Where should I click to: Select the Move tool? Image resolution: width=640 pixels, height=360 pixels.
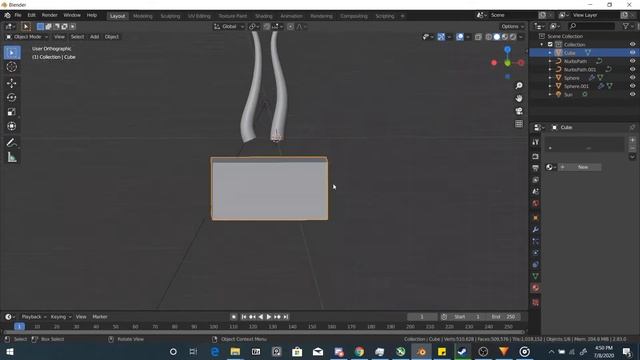click(12, 83)
